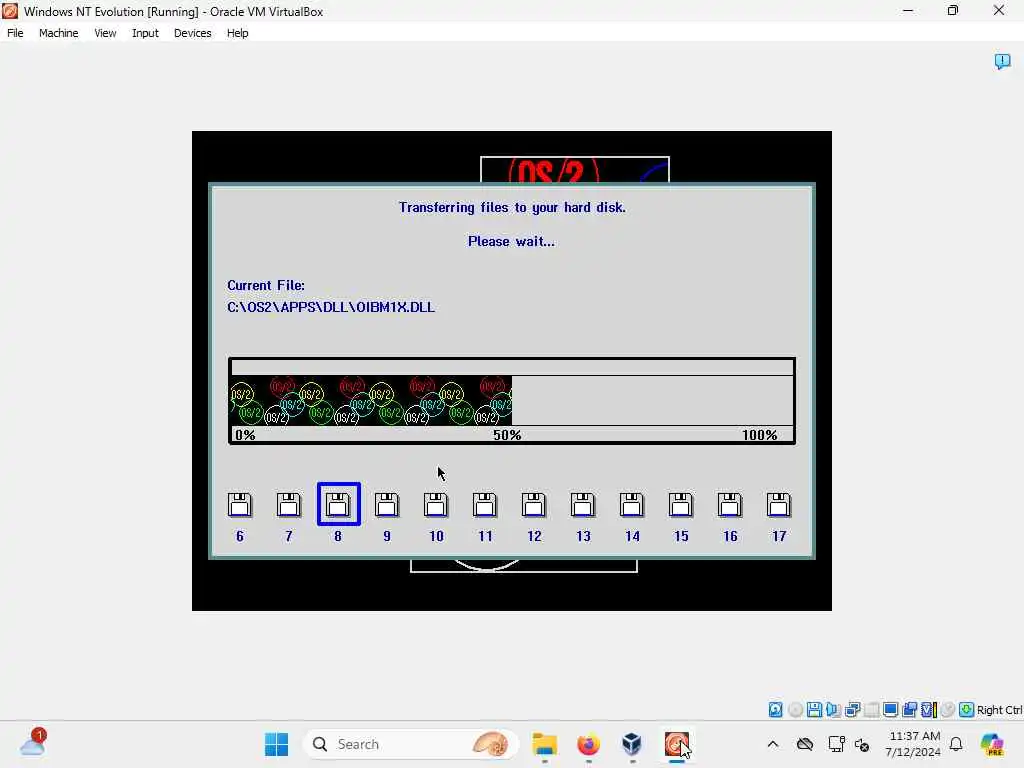This screenshot has height=768, width=1024.
Task: Click floppy diskette icon number 11
Action: tap(485, 505)
